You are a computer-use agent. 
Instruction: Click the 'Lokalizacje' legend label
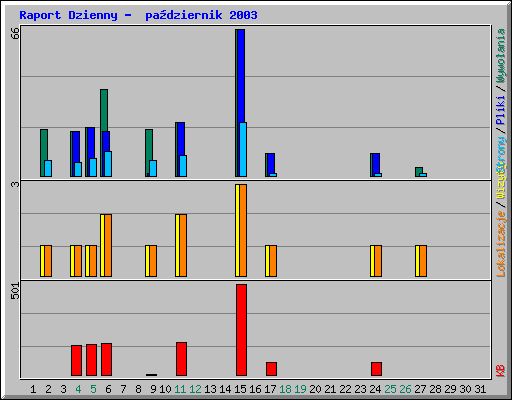pos(500,244)
